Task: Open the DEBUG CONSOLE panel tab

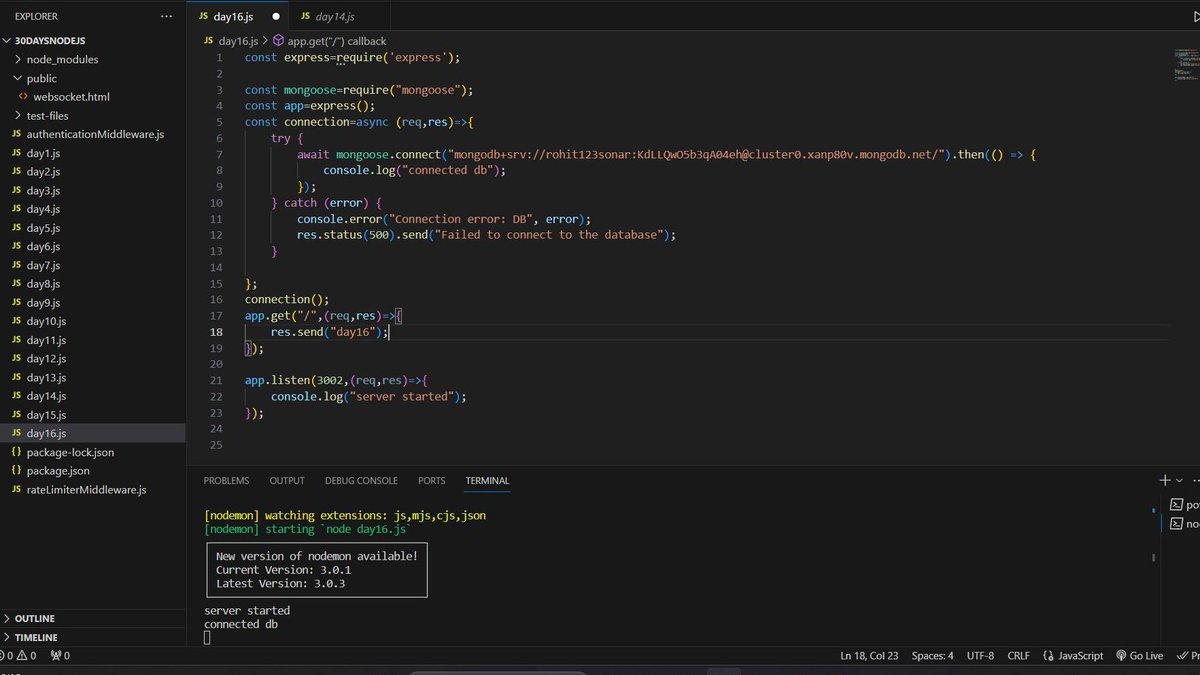Action: pos(361,481)
